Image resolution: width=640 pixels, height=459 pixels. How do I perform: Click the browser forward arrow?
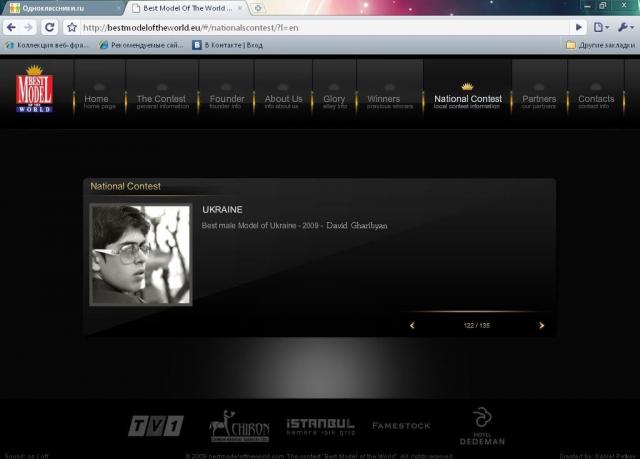pyautogui.click(x=29, y=27)
